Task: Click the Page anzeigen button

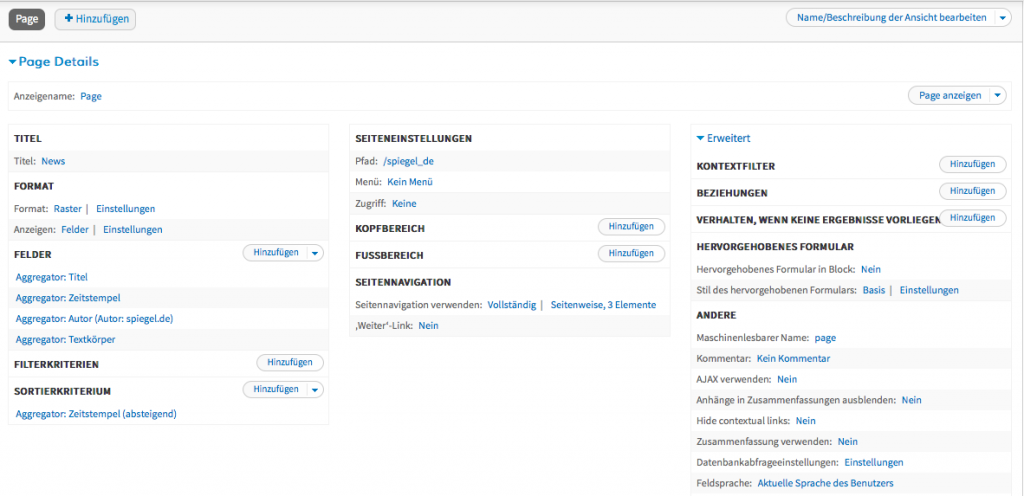Action: pos(949,96)
